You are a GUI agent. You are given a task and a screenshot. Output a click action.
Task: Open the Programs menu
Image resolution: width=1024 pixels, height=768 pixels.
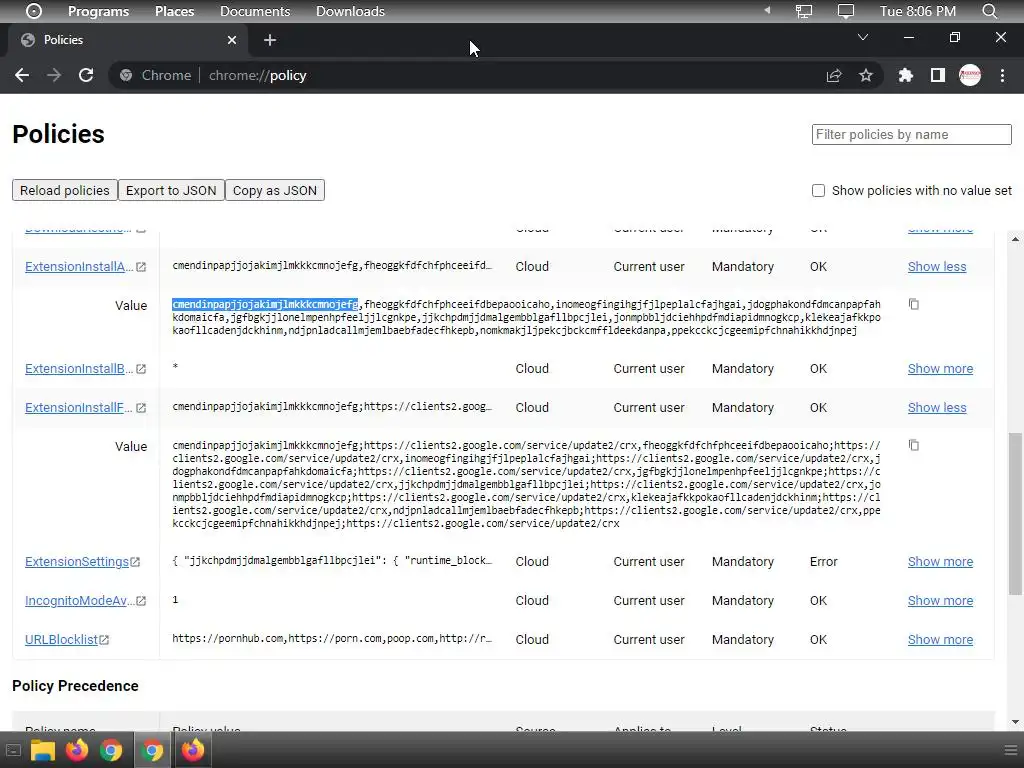[99, 11]
